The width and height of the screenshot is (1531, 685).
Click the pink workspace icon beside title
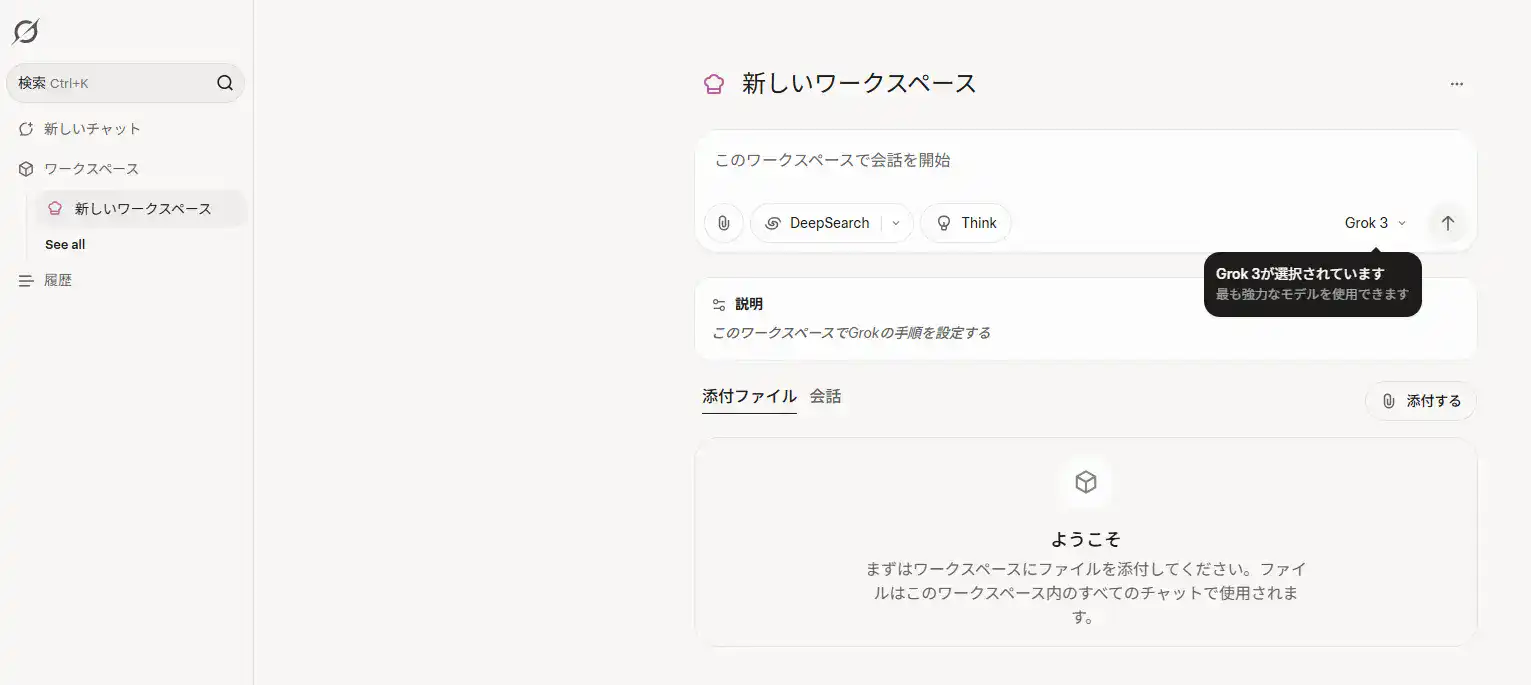713,84
